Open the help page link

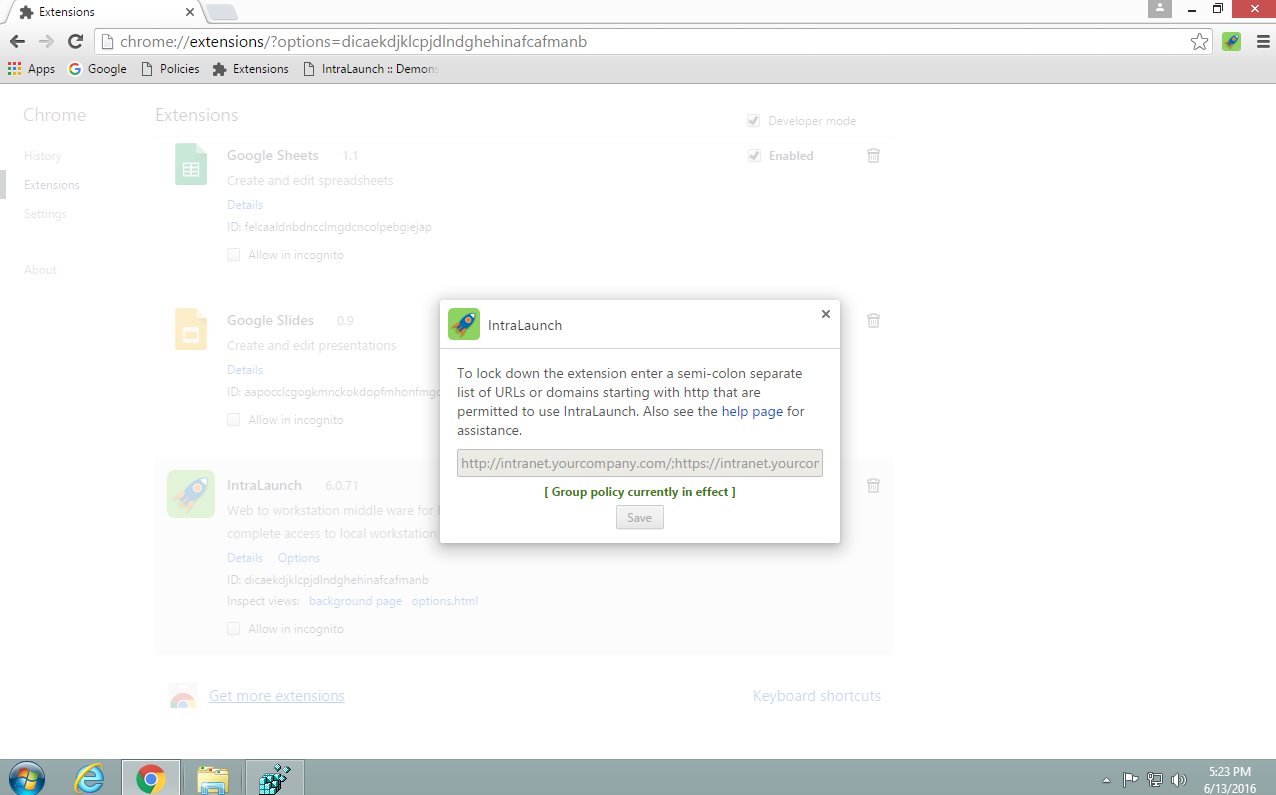(752, 411)
